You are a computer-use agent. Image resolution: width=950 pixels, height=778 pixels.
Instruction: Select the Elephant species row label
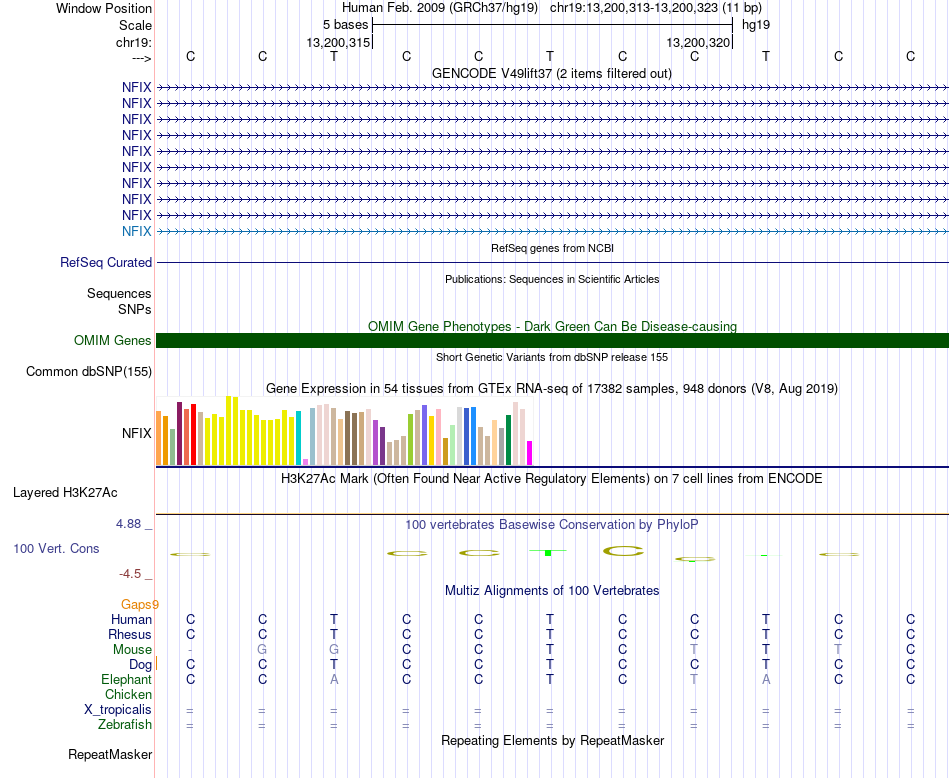pyautogui.click(x=127, y=679)
